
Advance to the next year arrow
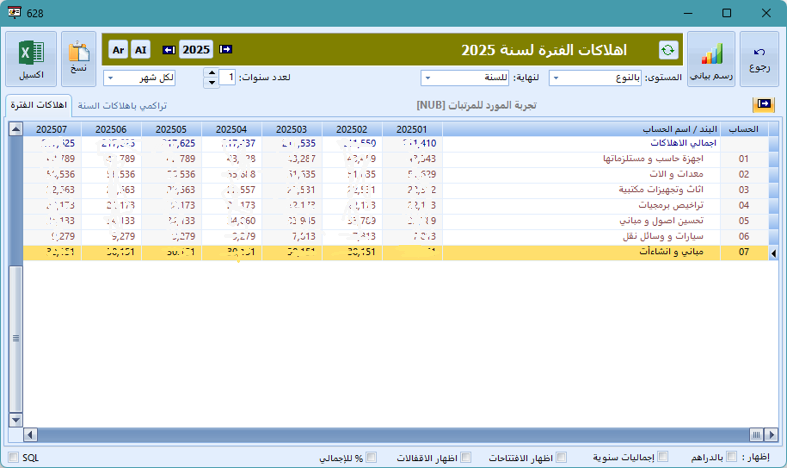click(x=225, y=49)
